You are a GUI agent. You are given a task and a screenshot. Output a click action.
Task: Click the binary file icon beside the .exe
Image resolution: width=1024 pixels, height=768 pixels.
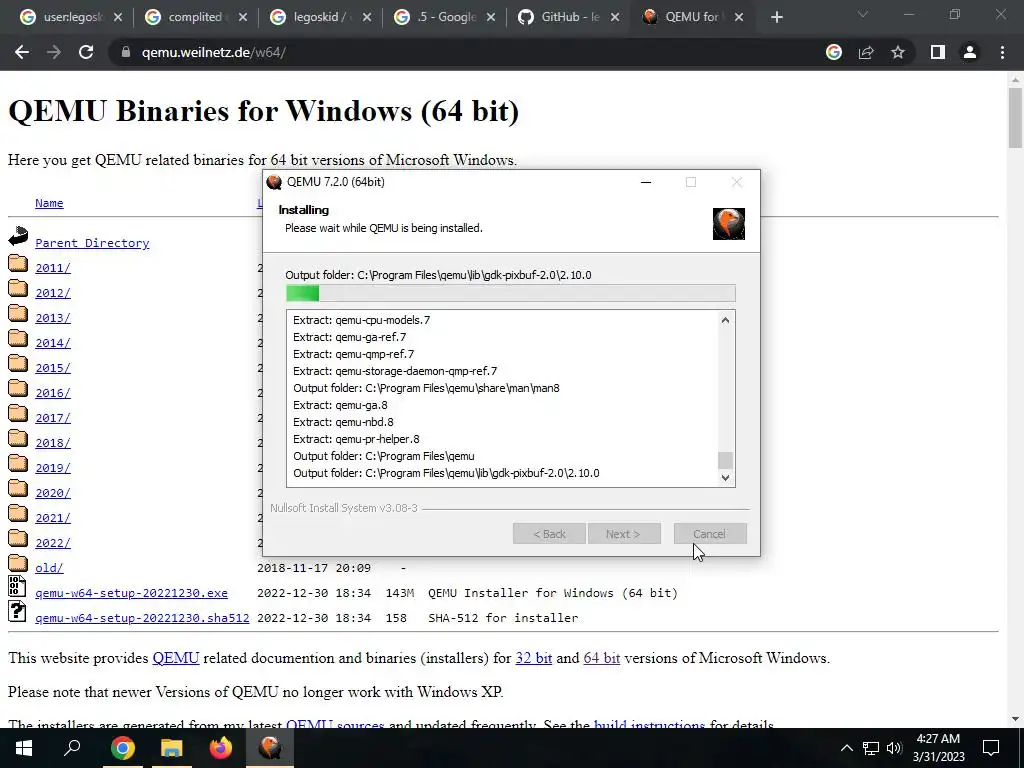[x=18, y=586]
